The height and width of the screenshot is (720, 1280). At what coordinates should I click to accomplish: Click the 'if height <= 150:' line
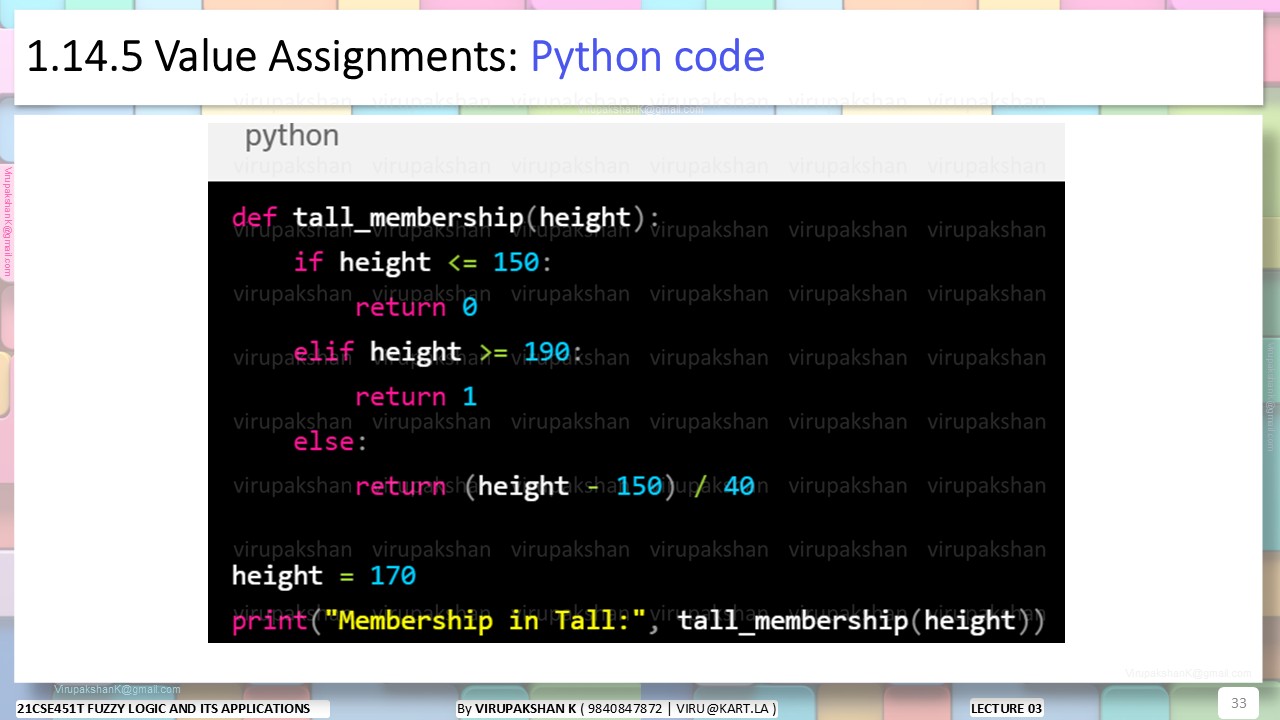(423, 262)
